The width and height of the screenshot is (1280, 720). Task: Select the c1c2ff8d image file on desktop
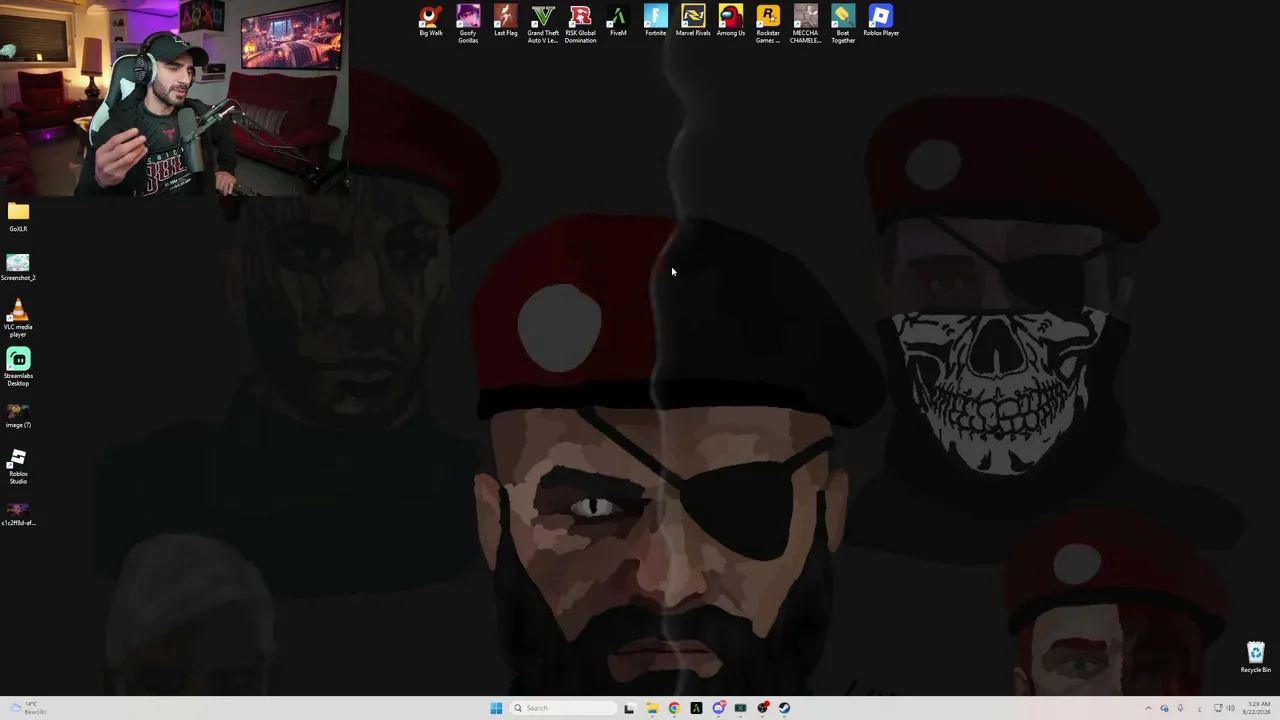18,514
